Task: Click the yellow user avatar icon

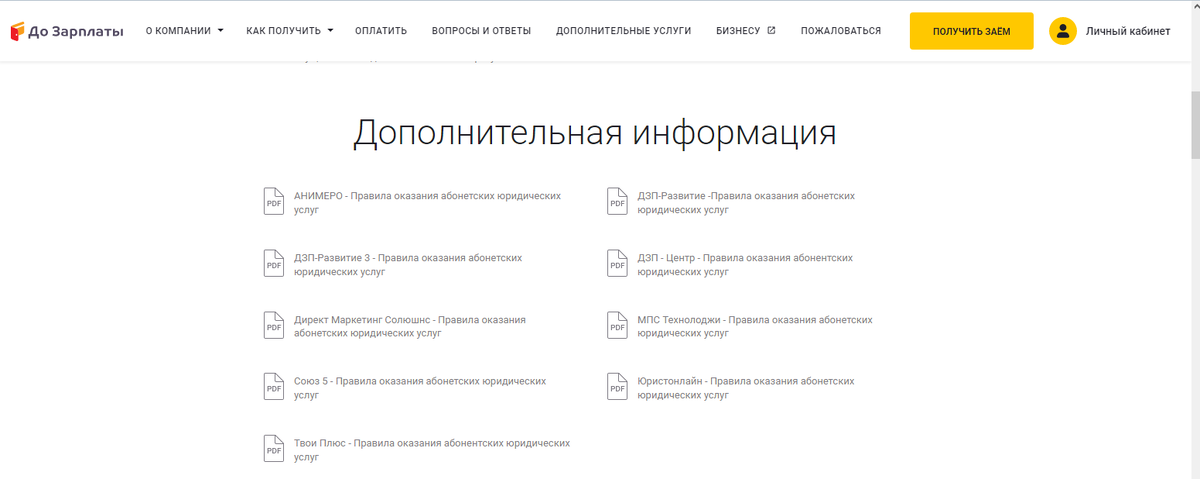Action: click(x=1063, y=31)
